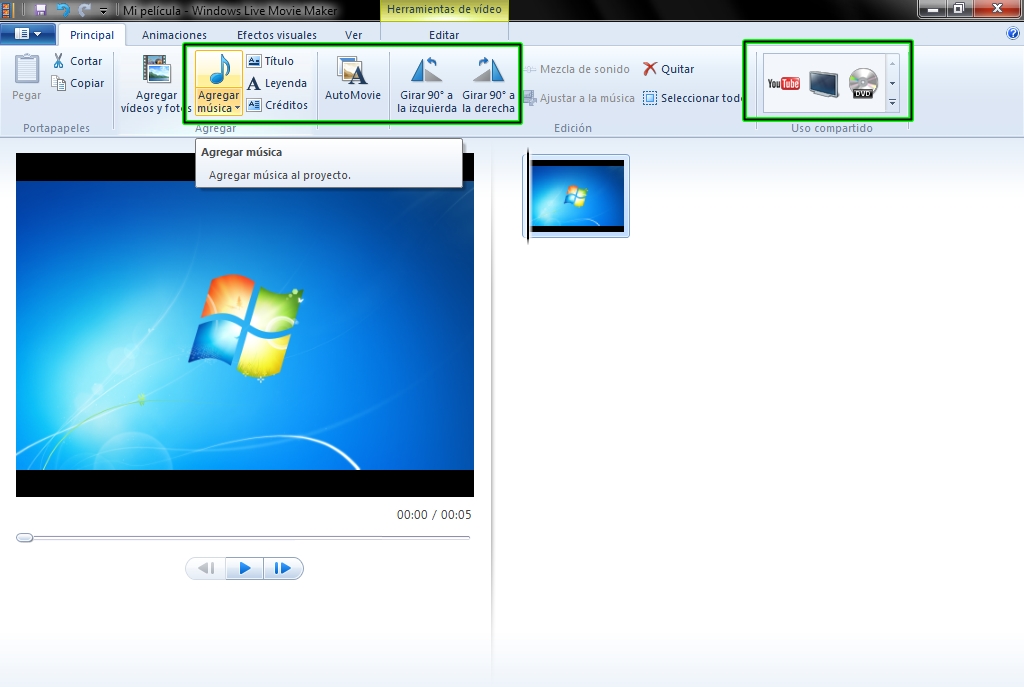Click the Movie Maker title bar app icon
This screenshot has width=1024, height=687.
pyautogui.click(x=7, y=10)
